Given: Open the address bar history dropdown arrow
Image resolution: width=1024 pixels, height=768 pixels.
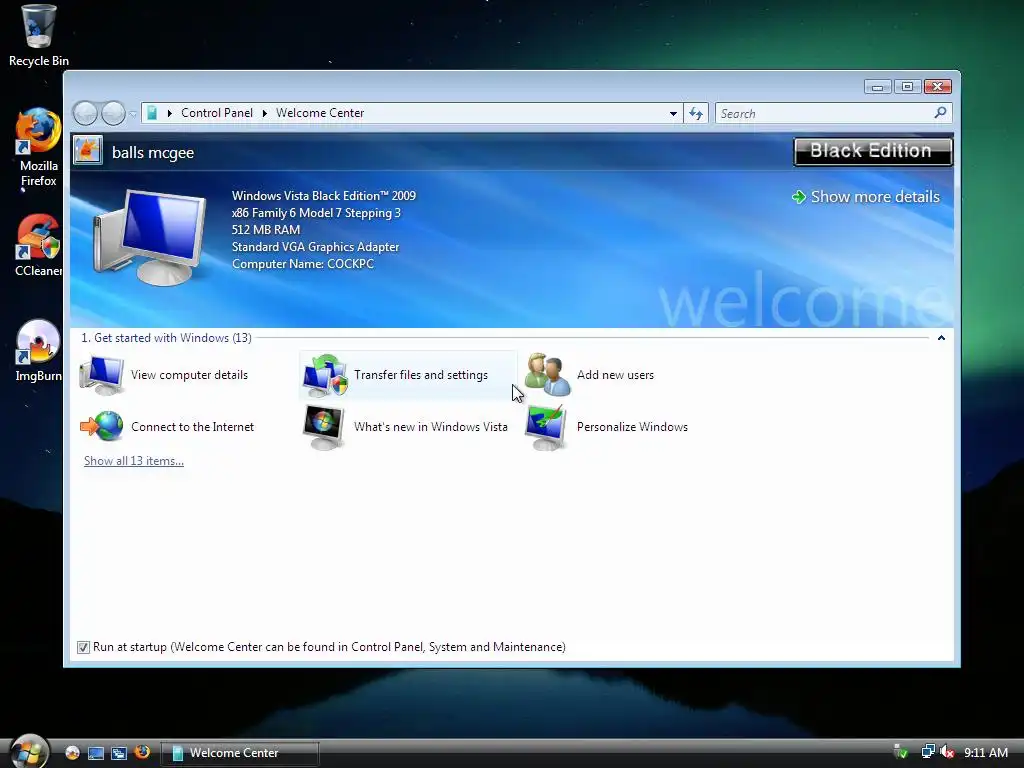Looking at the screenshot, I should (673, 113).
